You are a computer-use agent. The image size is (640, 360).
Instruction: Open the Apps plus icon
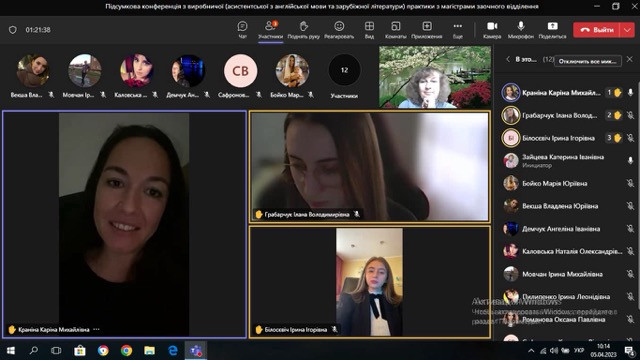pyautogui.click(x=427, y=27)
